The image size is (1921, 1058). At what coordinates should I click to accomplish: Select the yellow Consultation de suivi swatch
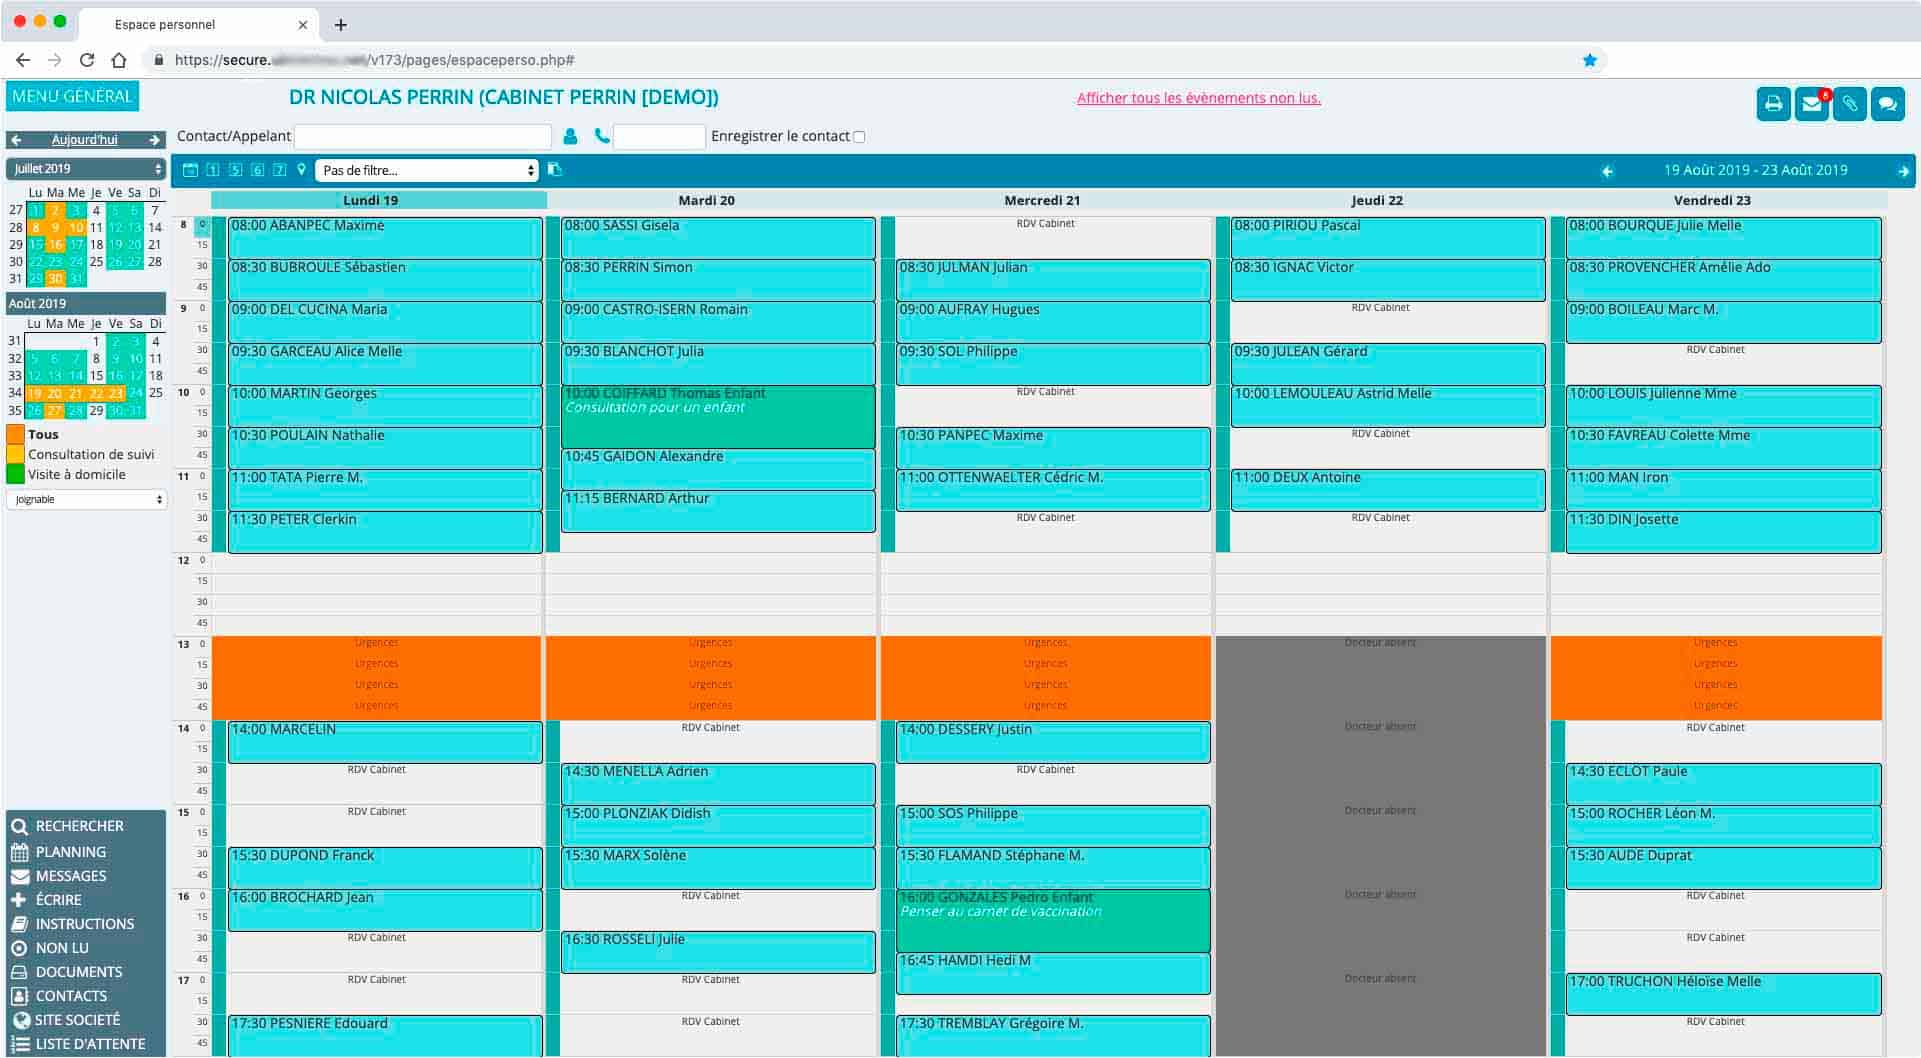(x=16, y=454)
